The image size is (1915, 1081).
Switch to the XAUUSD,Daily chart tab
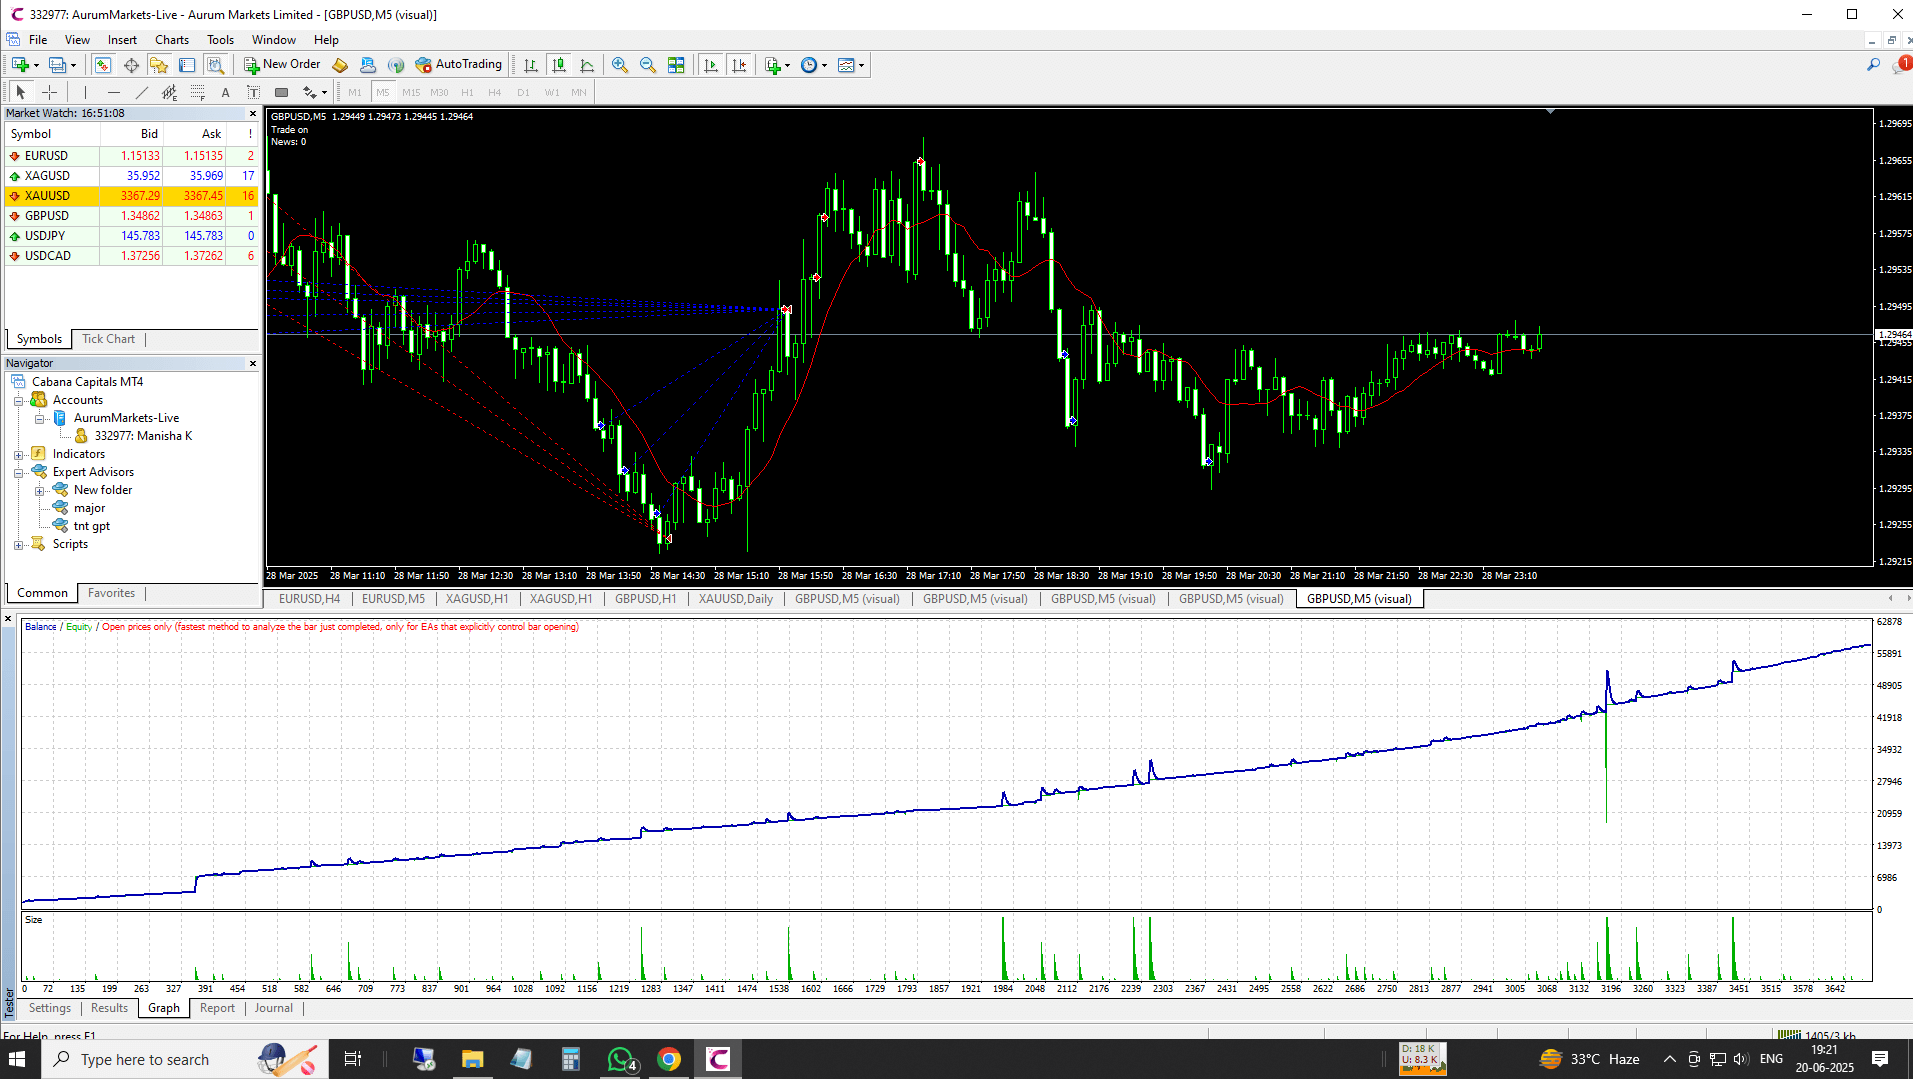pos(735,598)
